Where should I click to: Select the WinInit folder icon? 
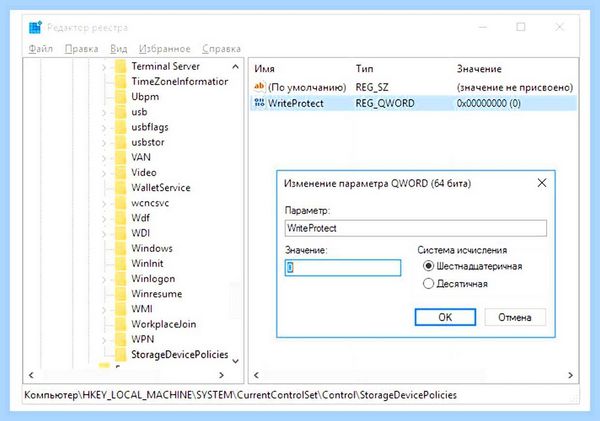pos(121,263)
